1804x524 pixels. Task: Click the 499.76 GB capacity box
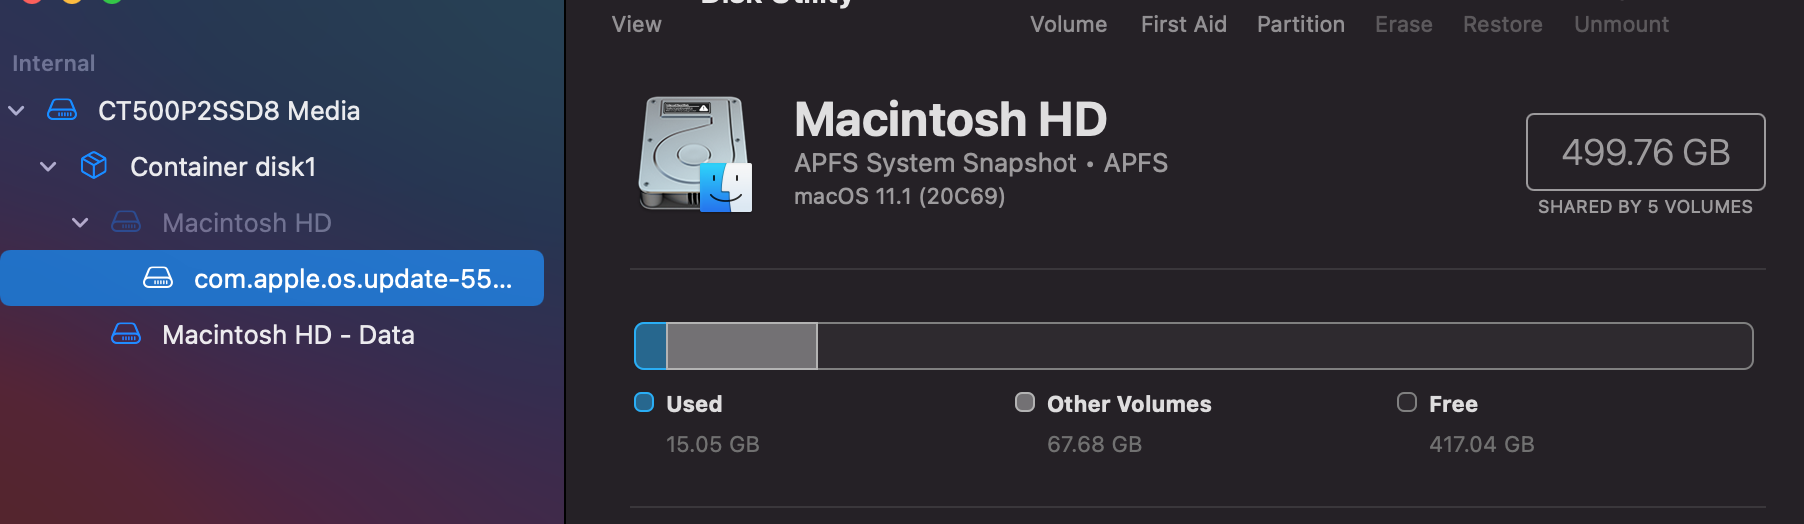click(1645, 152)
